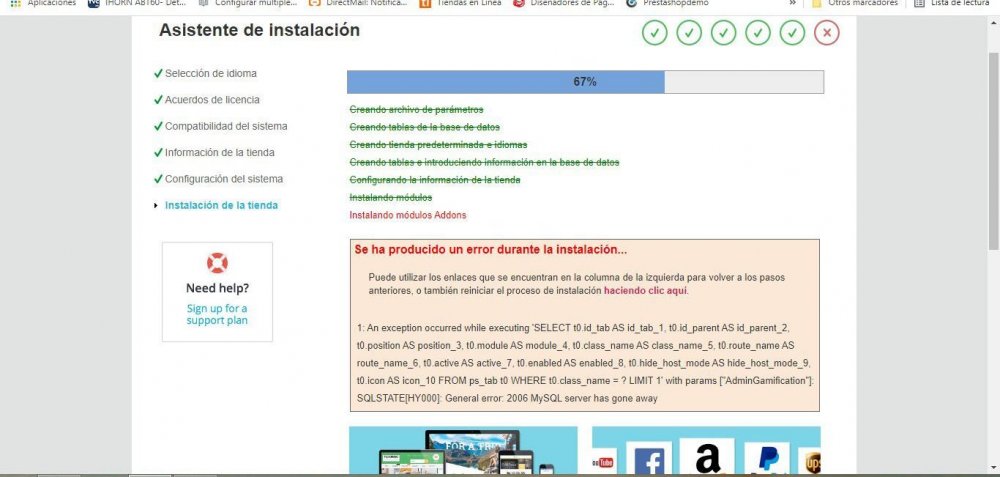Click the first green checkmark step circle

tap(654, 33)
